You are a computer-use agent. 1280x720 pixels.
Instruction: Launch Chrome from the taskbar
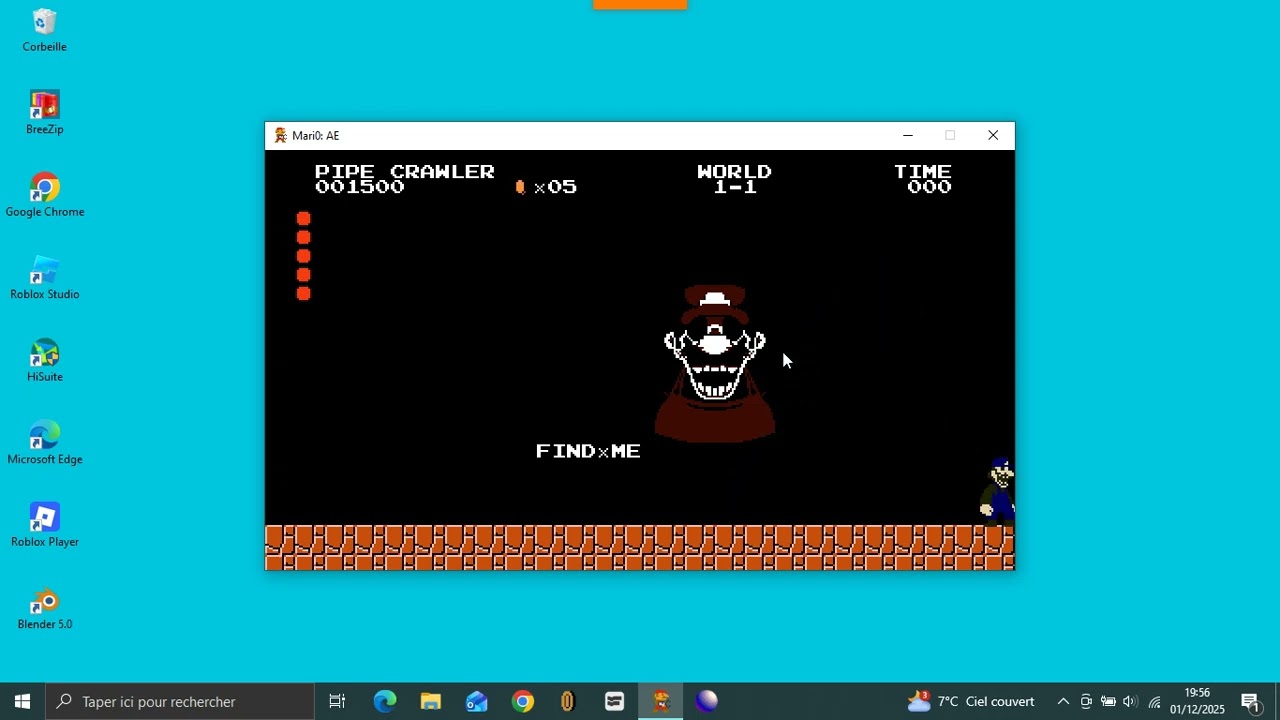click(523, 702)
